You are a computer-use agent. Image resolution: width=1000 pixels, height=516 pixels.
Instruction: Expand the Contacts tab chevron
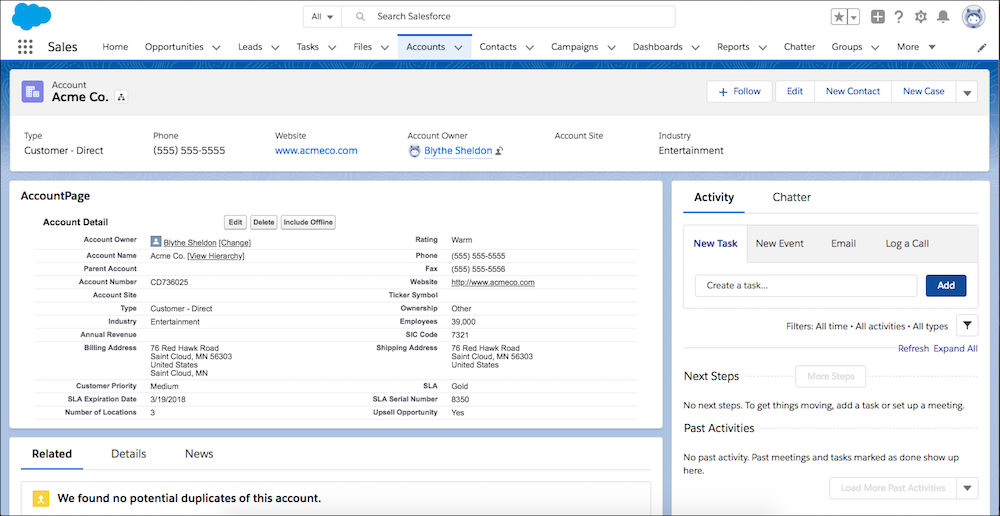pyautogui.click(x=529, y=47)
